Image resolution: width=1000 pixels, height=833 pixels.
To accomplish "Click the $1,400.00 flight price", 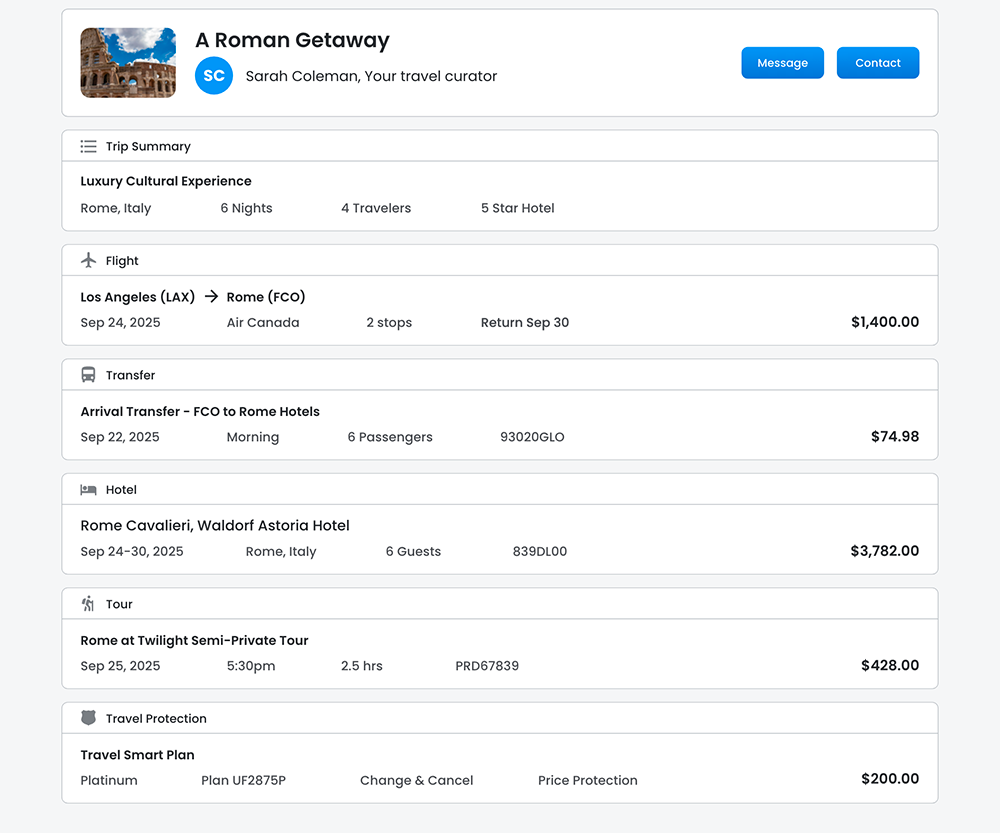I will click(x=884, y=322).
